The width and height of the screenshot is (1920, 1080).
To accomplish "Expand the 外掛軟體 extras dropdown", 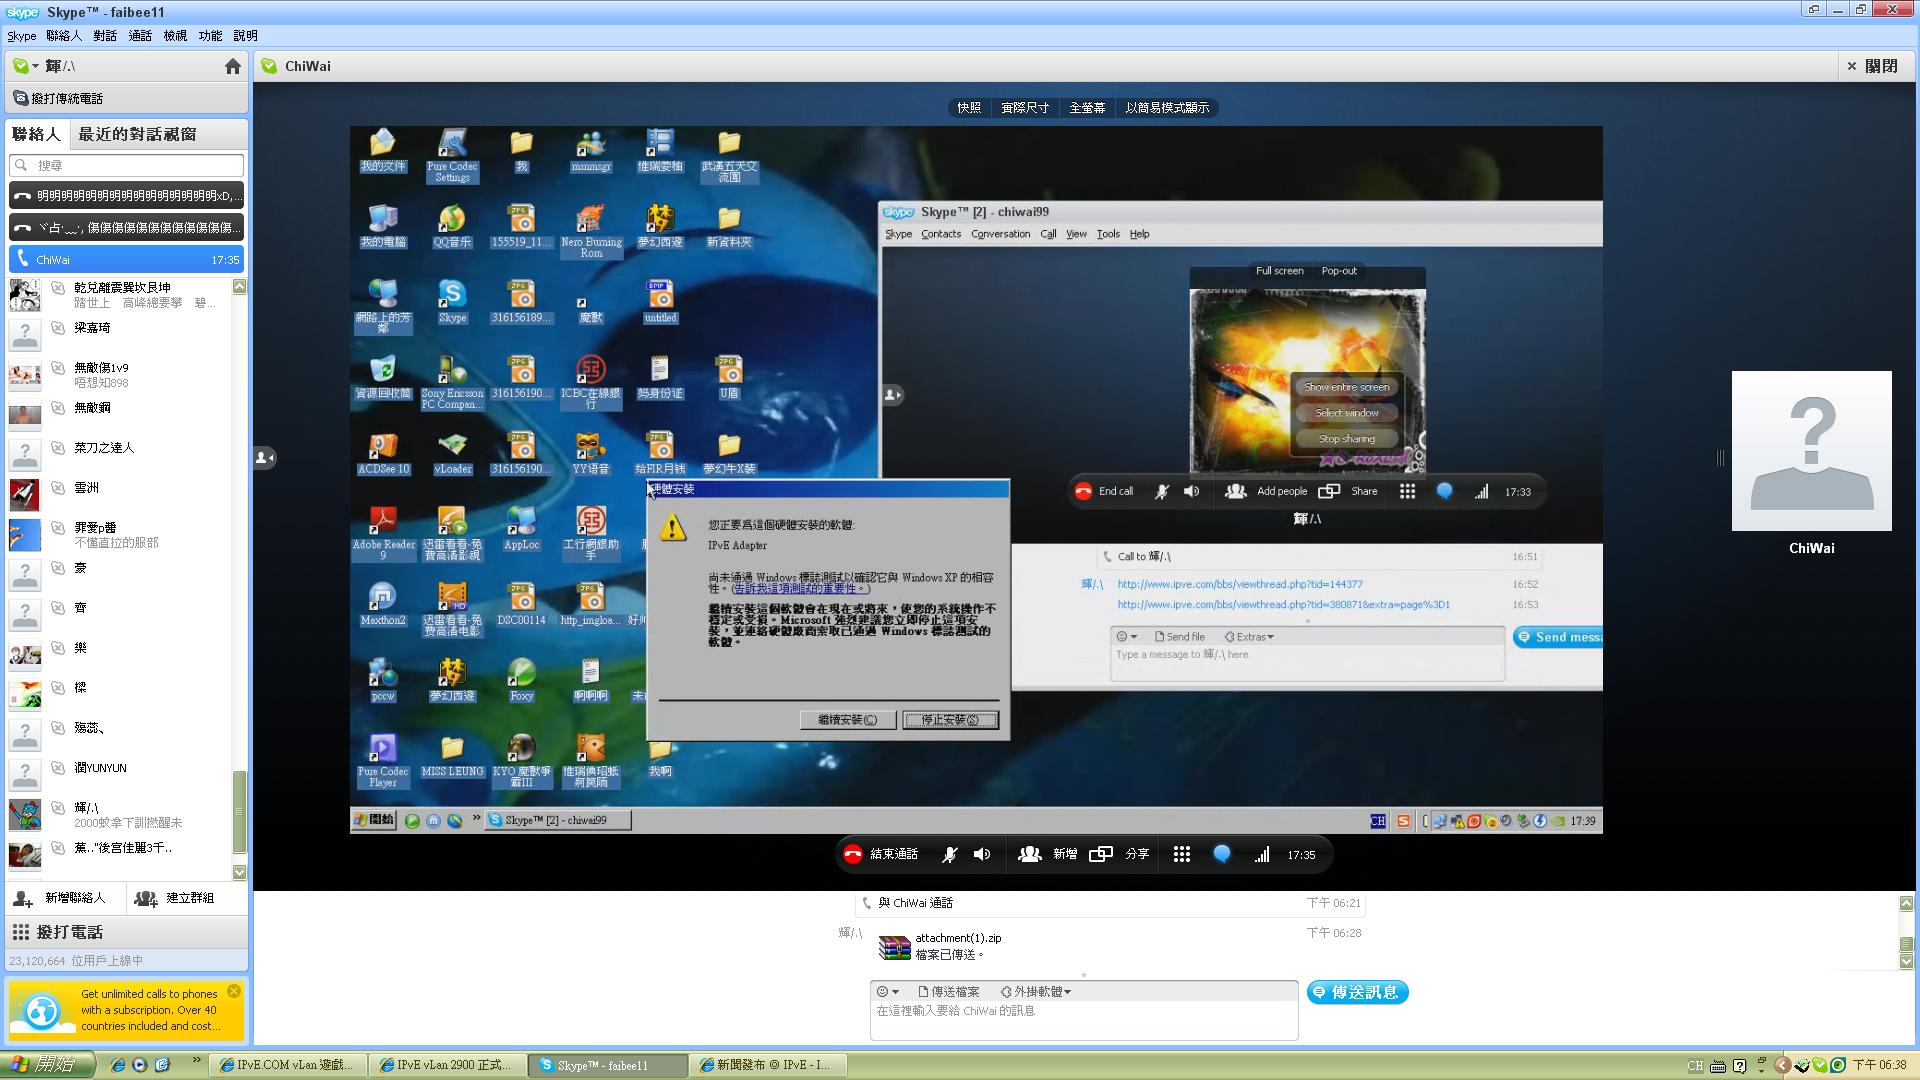I will 1036,991.
